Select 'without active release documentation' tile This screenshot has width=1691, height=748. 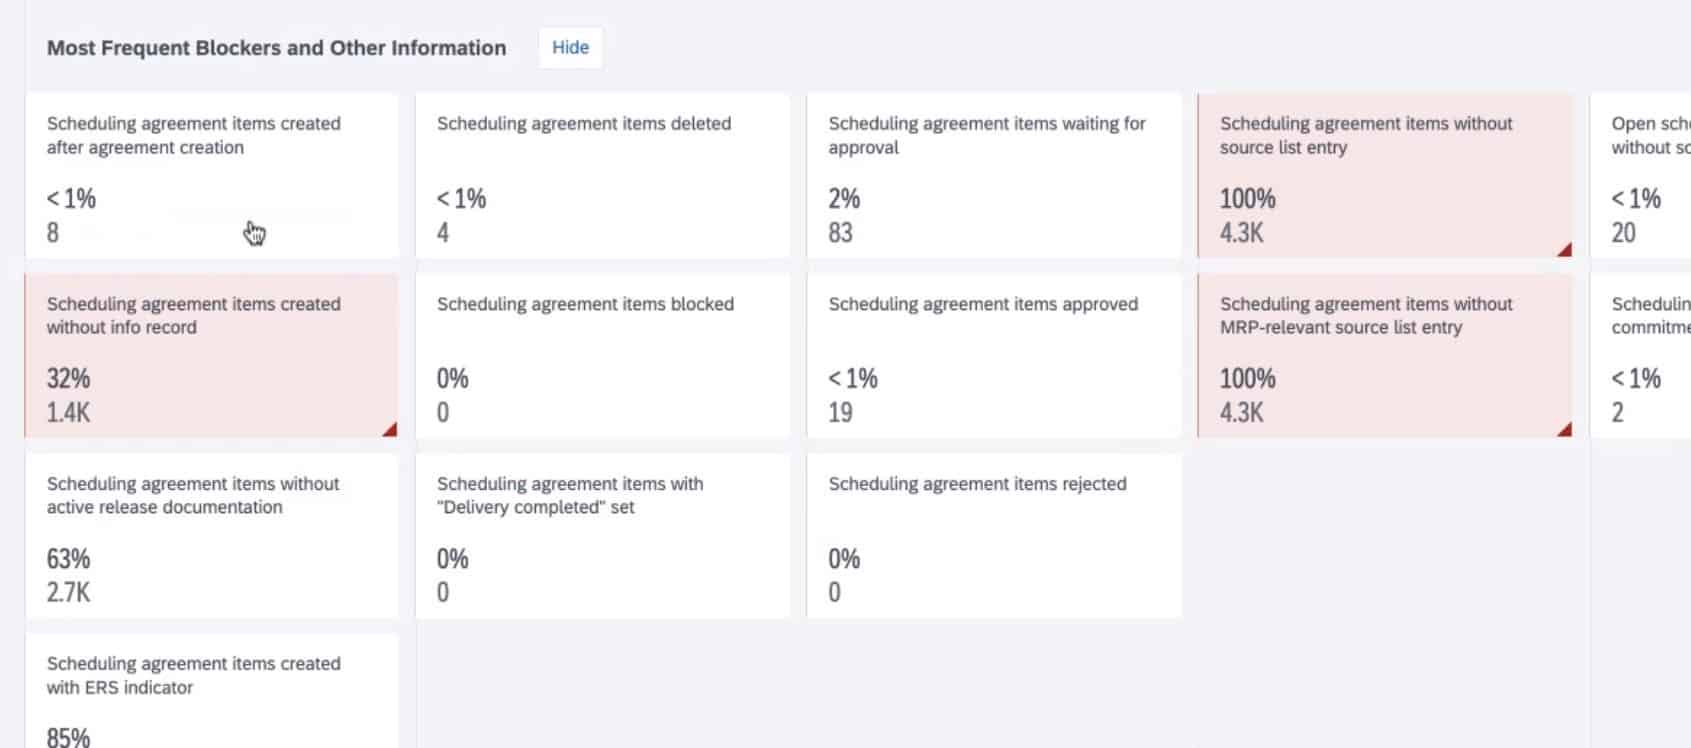tap(212, 536)
